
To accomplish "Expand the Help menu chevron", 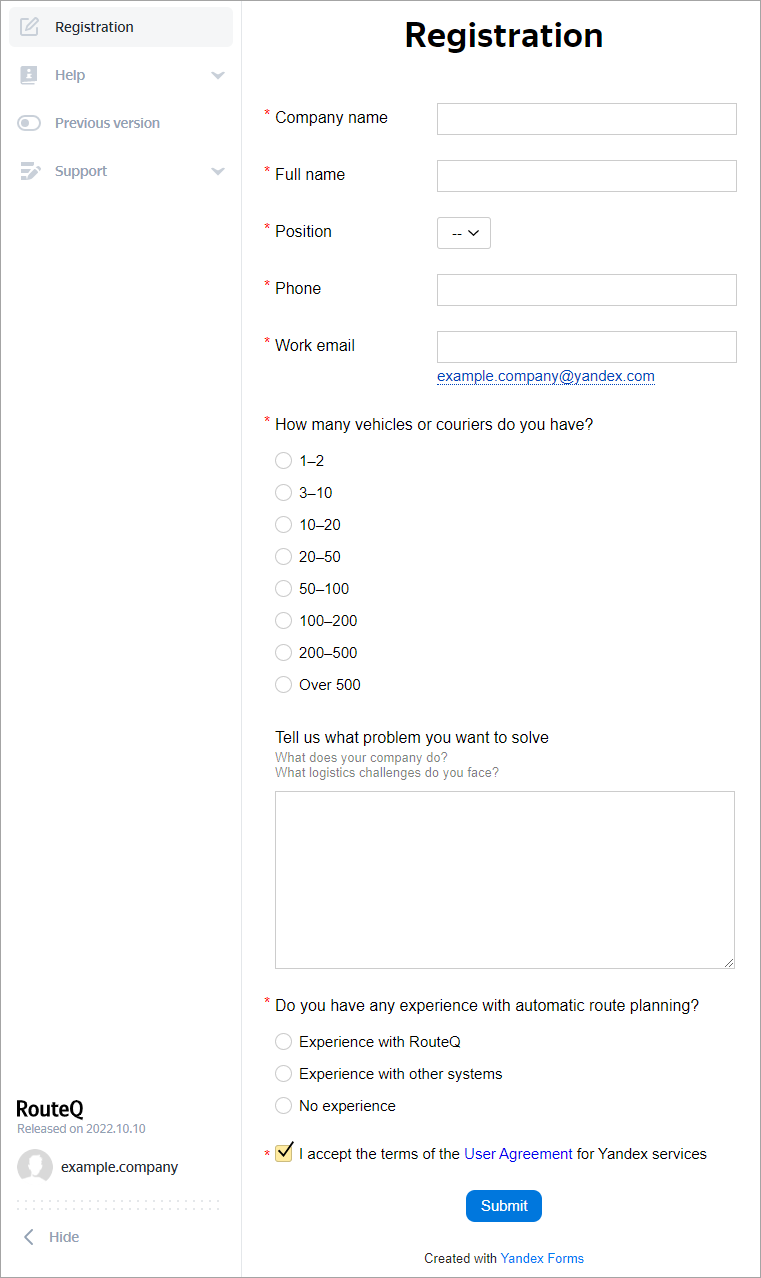I will click(218, 75).
